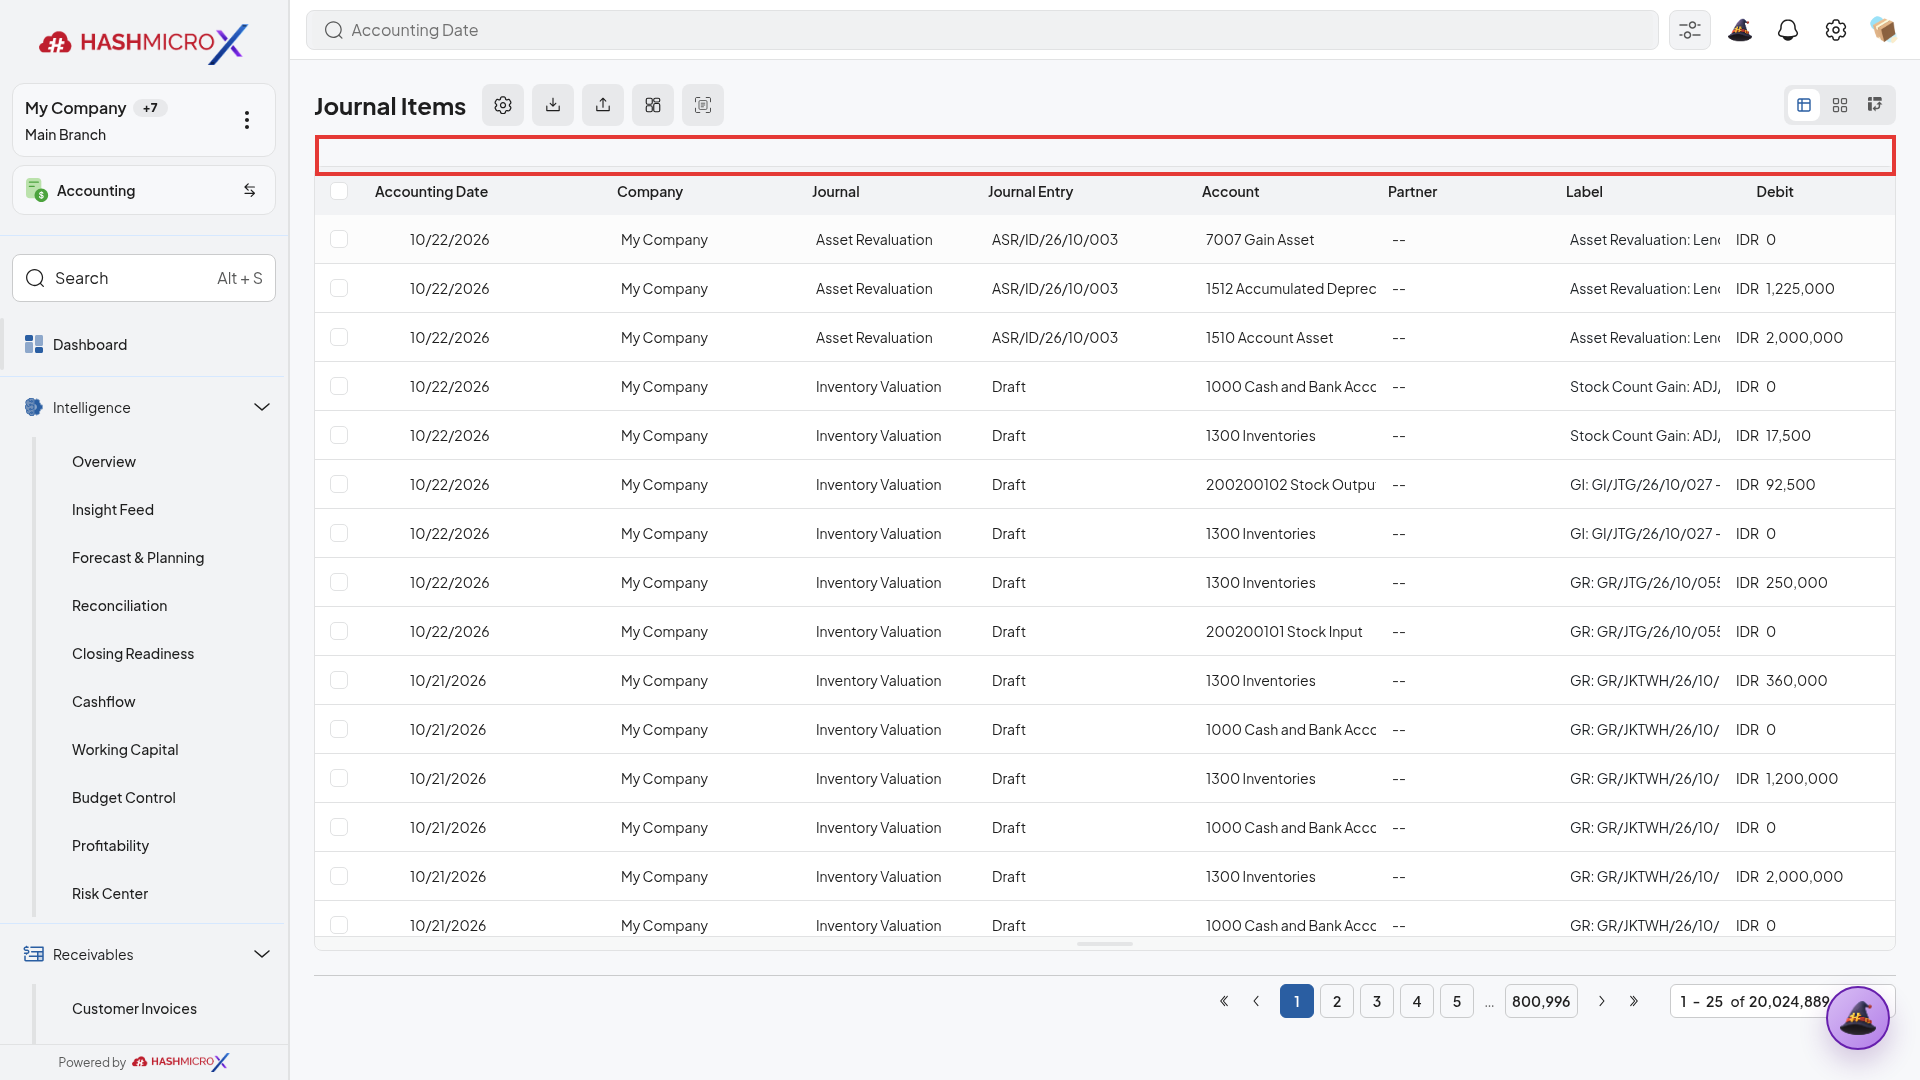
Task: Check the 200200102 Stock Output row
Action: 339,484
